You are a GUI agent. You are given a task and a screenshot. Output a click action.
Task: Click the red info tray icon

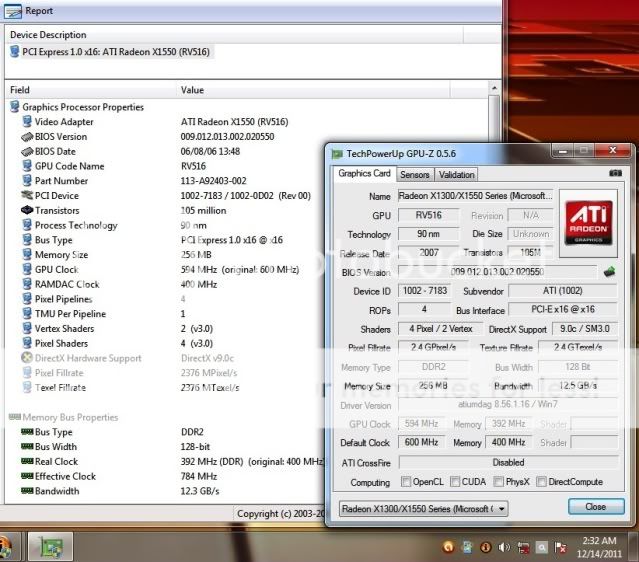click(485, 547)
